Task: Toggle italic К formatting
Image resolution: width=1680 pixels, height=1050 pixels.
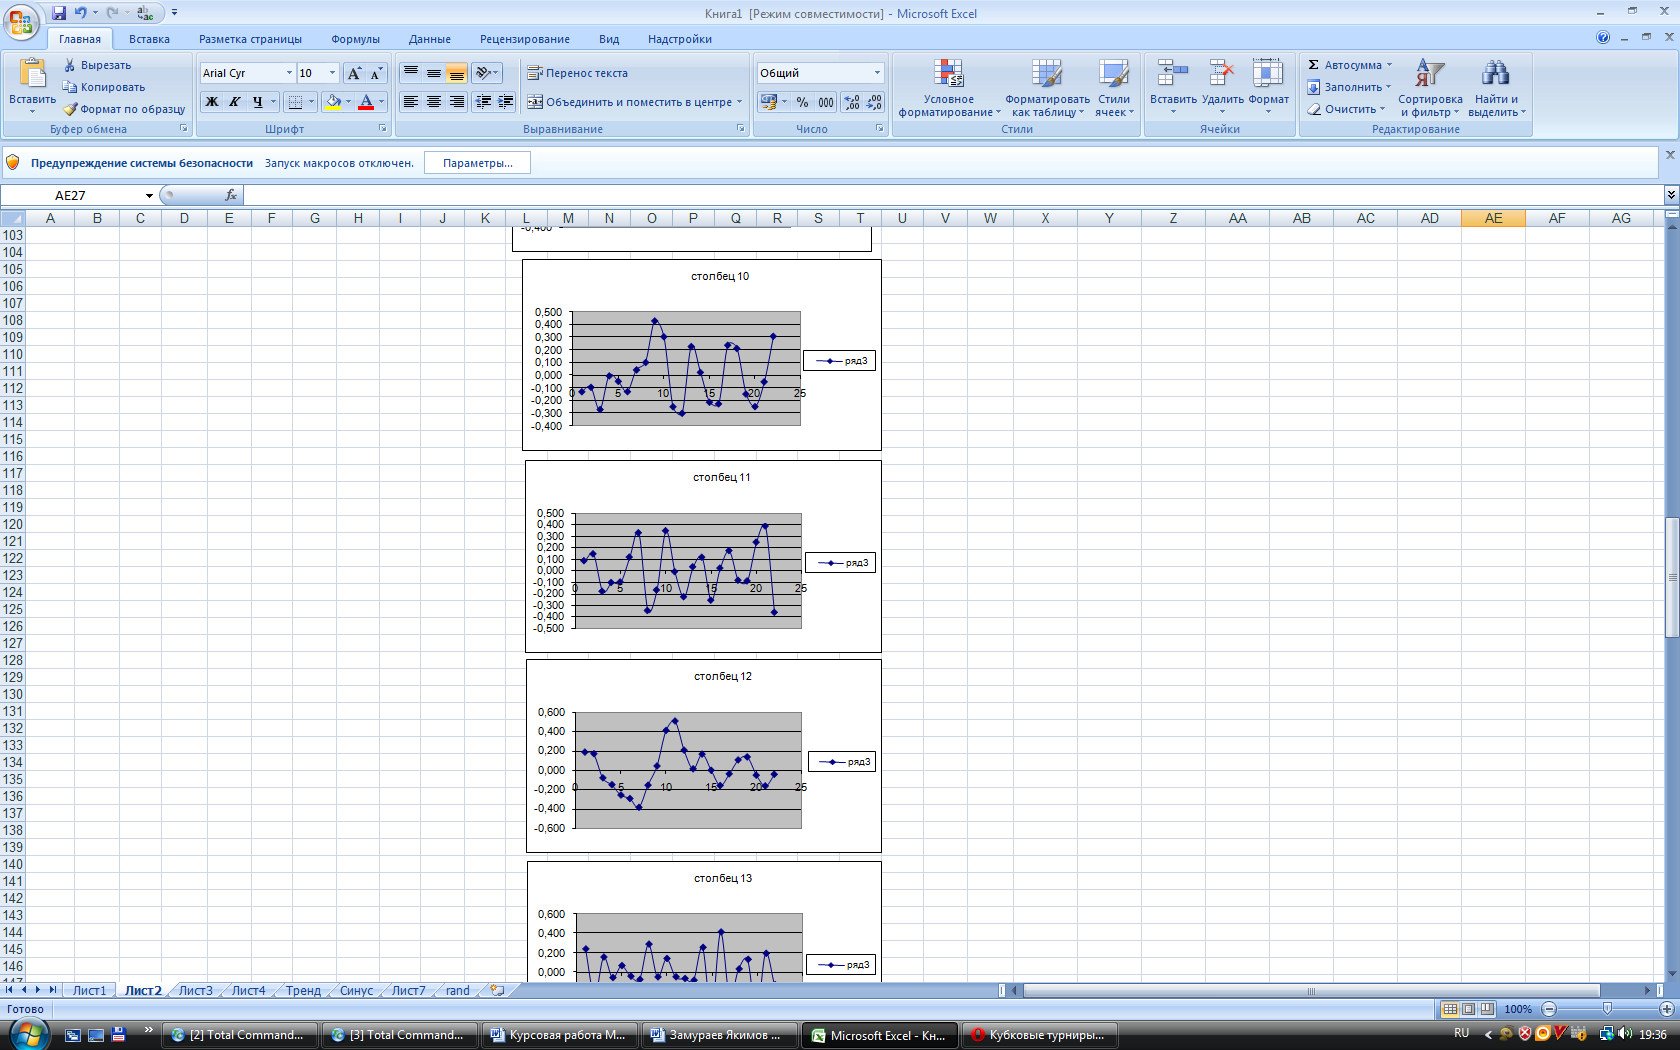Action: [235, 102]
